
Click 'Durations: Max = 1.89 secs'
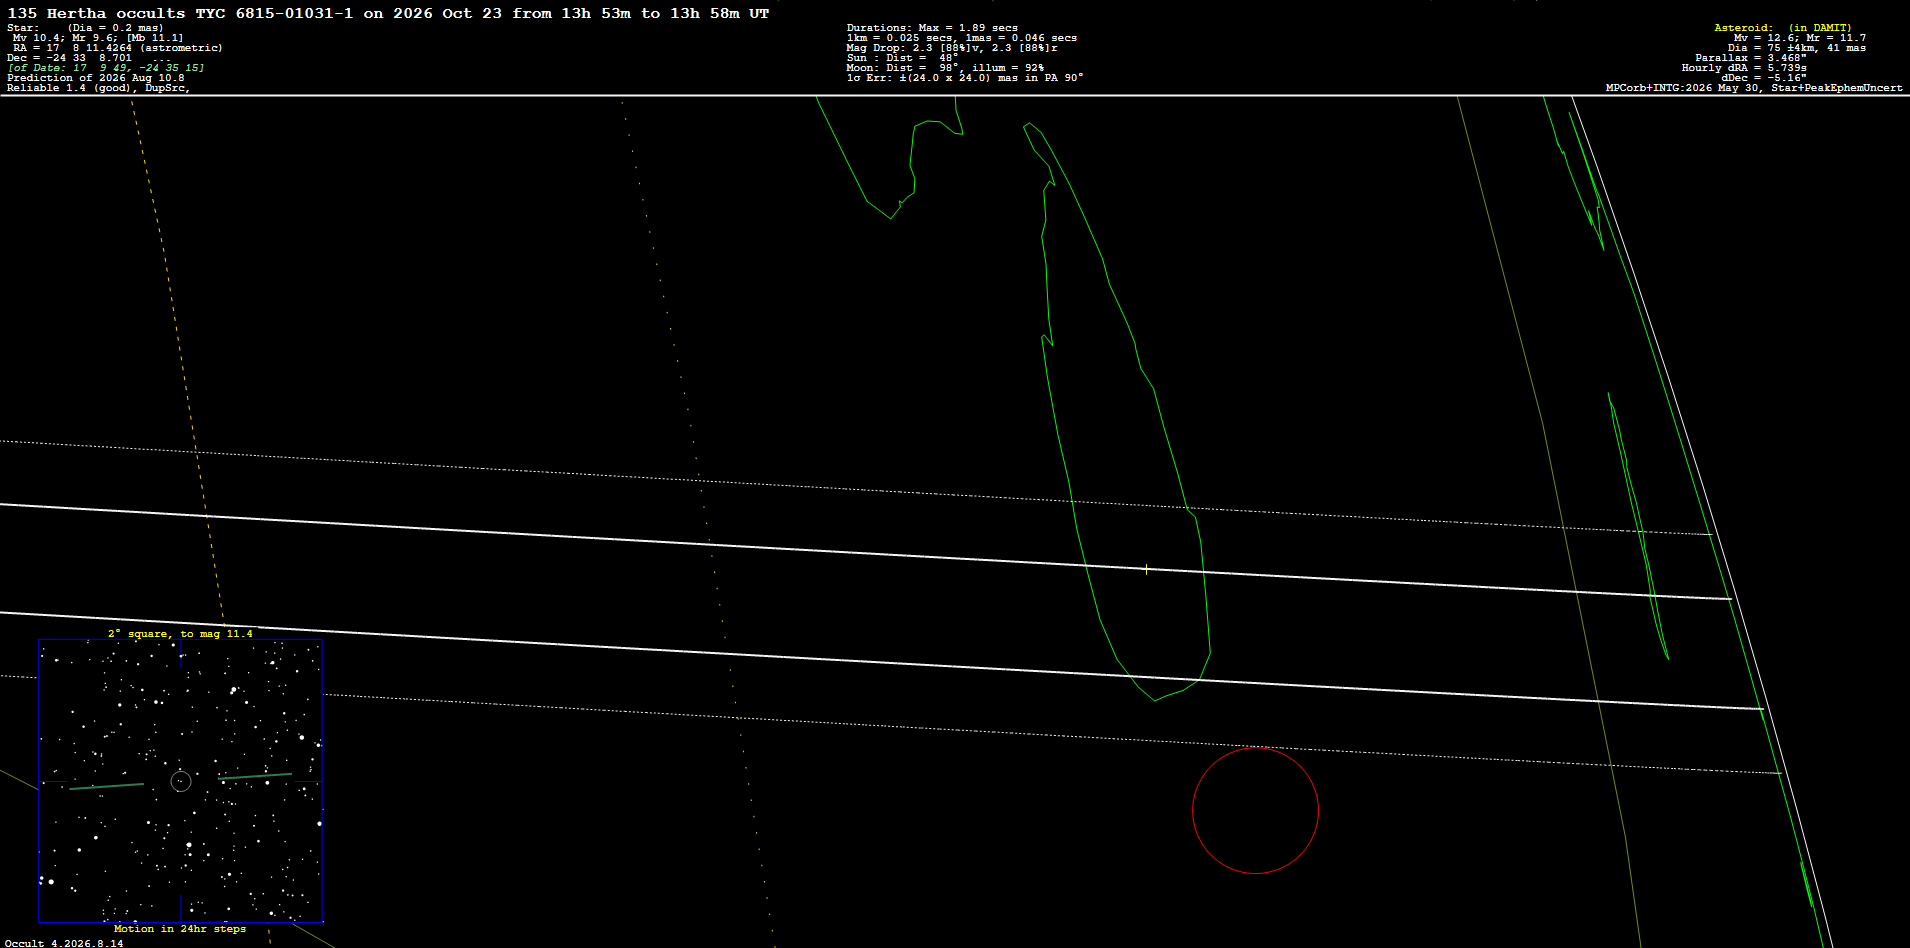(x=932, y=28)
